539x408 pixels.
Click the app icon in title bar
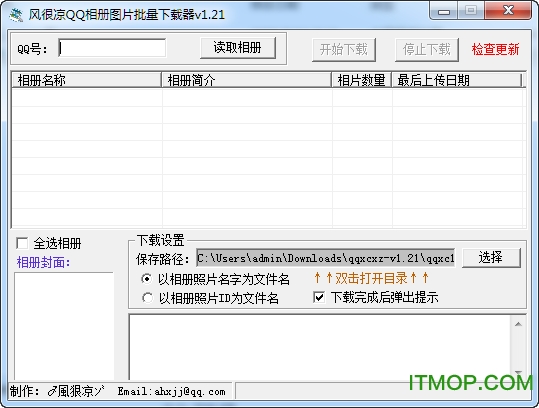(16, 15)
